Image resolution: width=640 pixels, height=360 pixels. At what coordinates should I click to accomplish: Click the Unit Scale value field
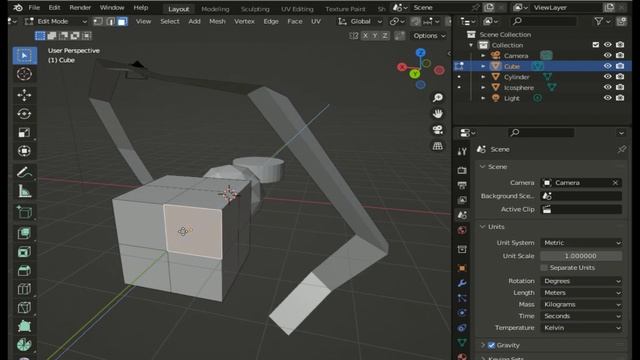[x=581, y=256]
